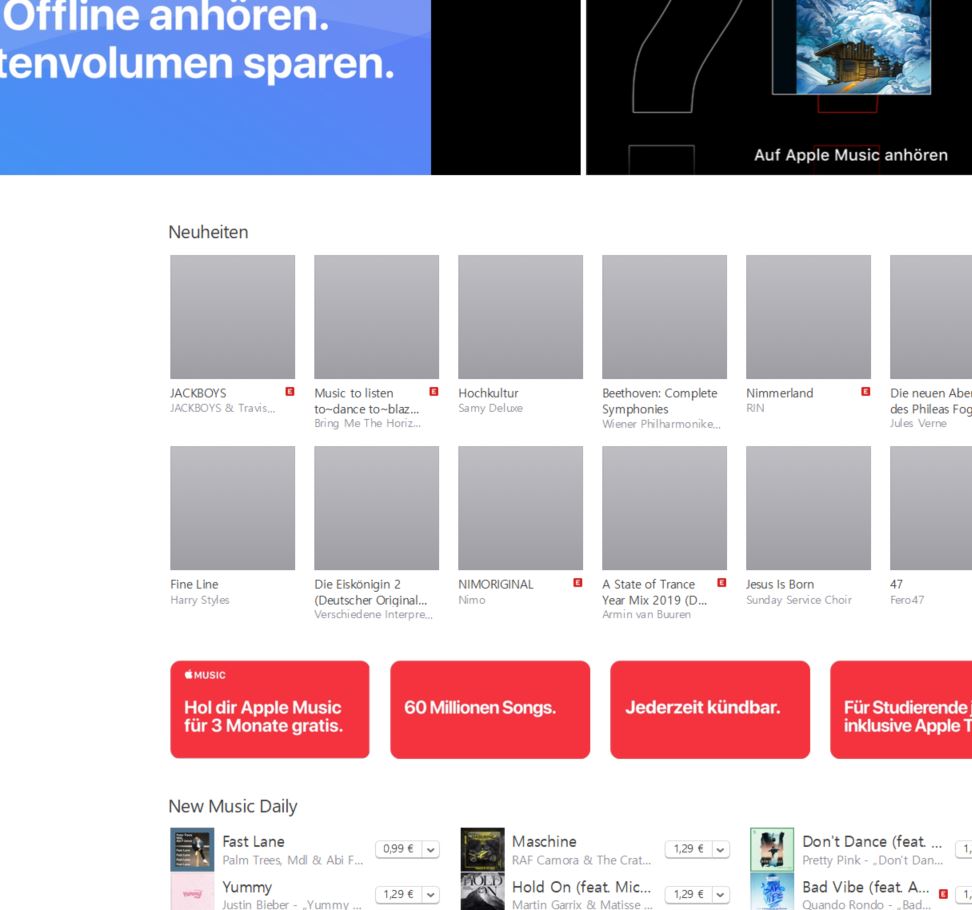Click the explicit badge beside Bad Vibe
The image size is (972, 910).
click(943, 894)
